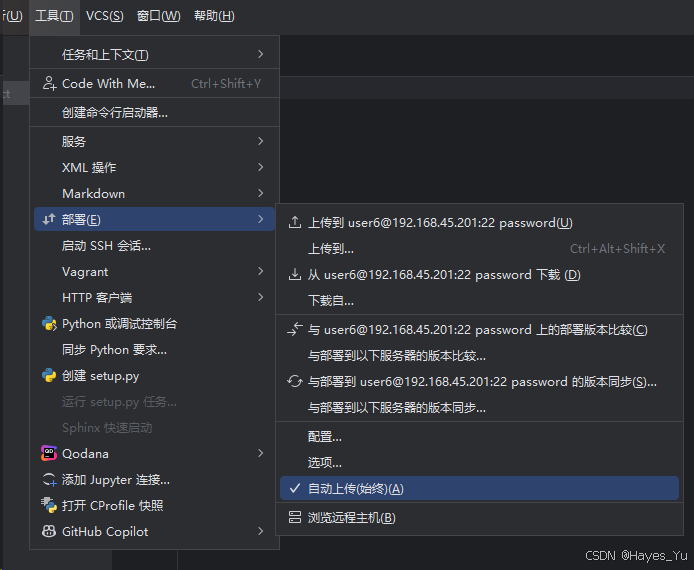Screen dimensions: 694x570
Task: Click the Vagrant menu label
Action: pos(85,272)
